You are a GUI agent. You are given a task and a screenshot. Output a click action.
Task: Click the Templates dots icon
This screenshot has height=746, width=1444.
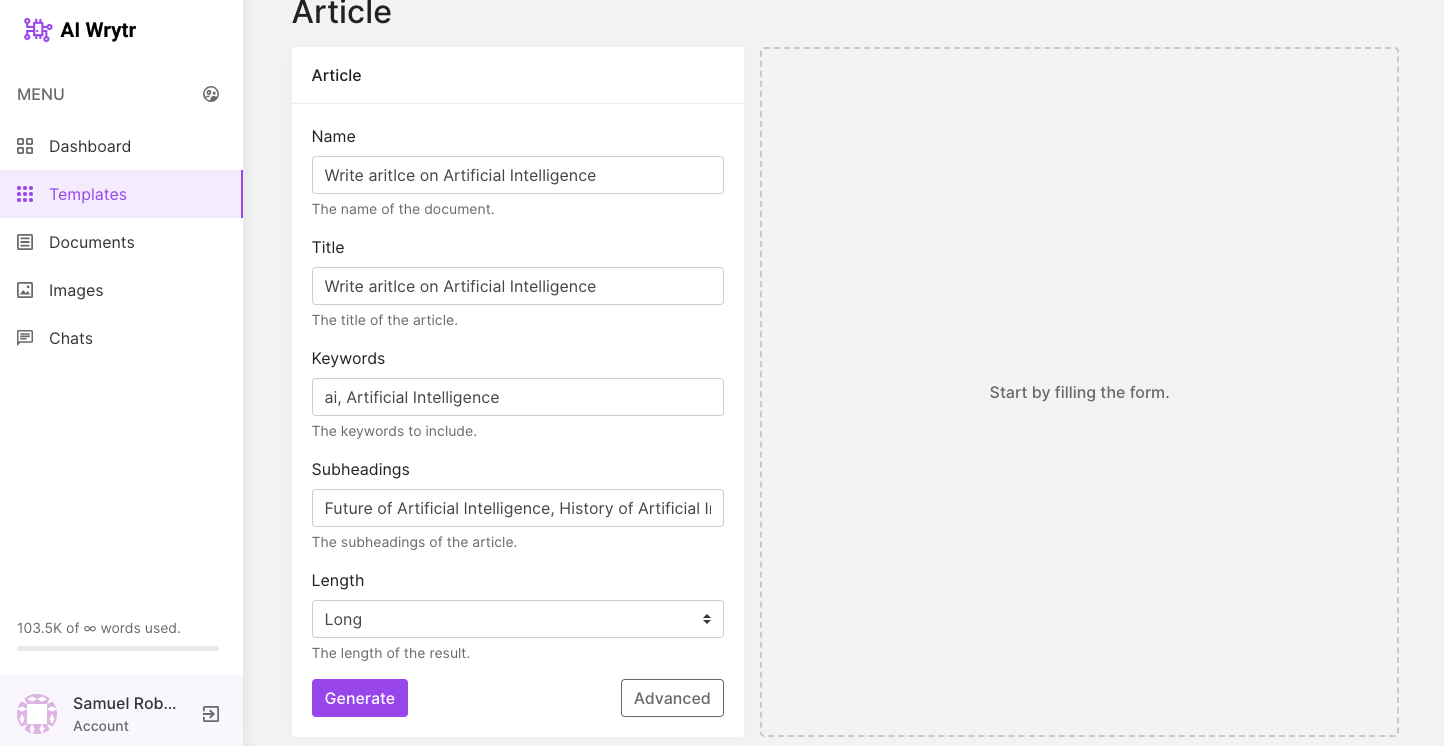25,194
